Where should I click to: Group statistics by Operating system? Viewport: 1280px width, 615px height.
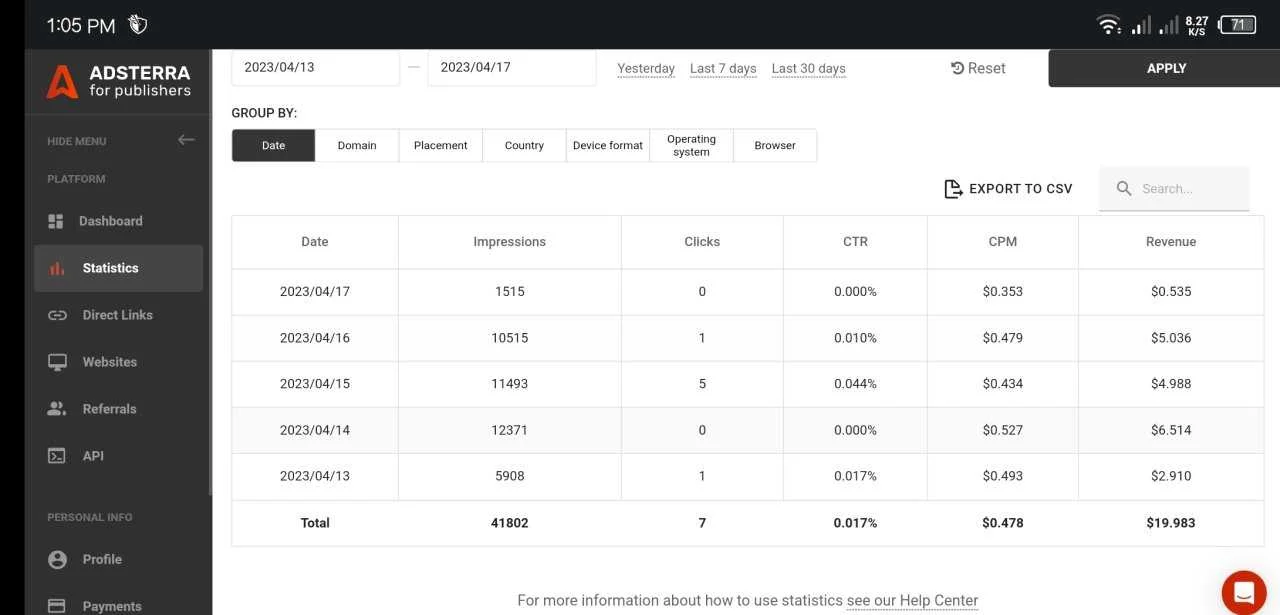pos(691,145)
